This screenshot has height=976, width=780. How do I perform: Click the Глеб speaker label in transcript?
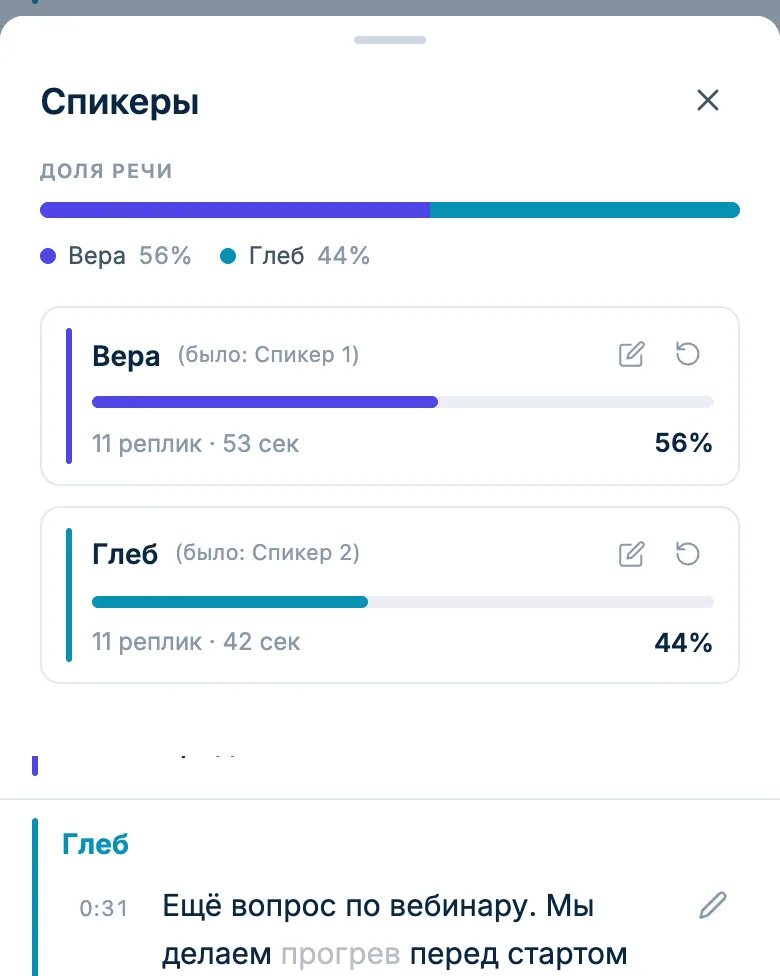coord(95,845)
